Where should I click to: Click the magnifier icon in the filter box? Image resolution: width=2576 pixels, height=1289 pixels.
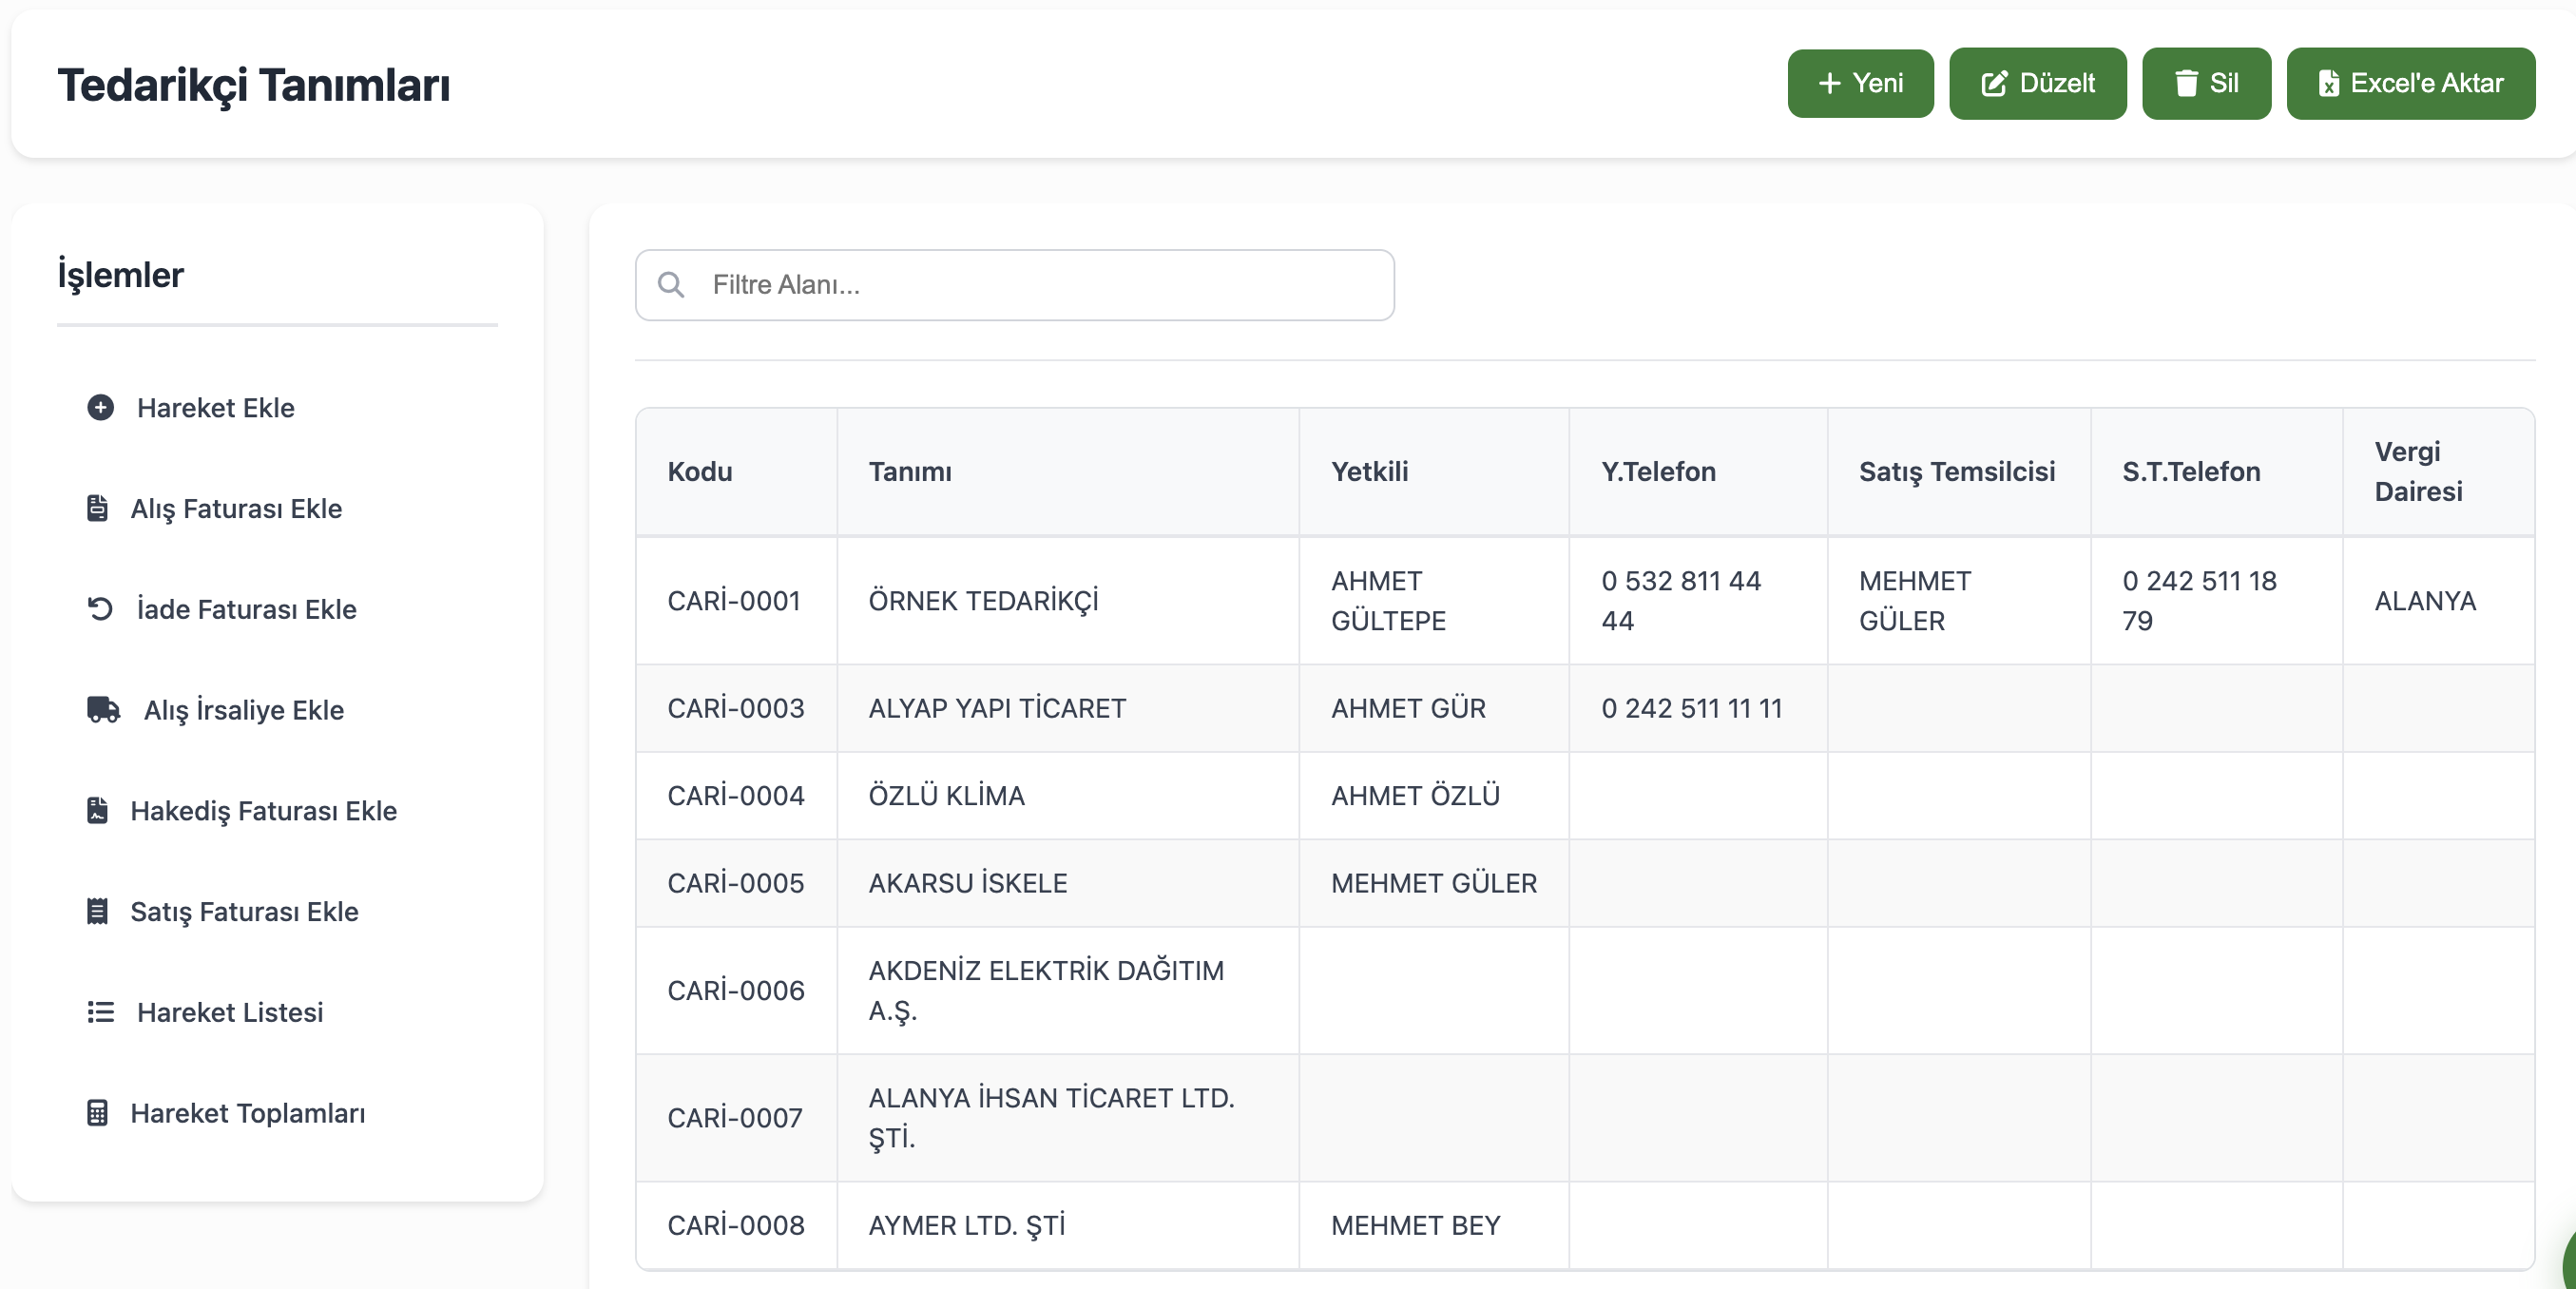click(x=671, y=285)
